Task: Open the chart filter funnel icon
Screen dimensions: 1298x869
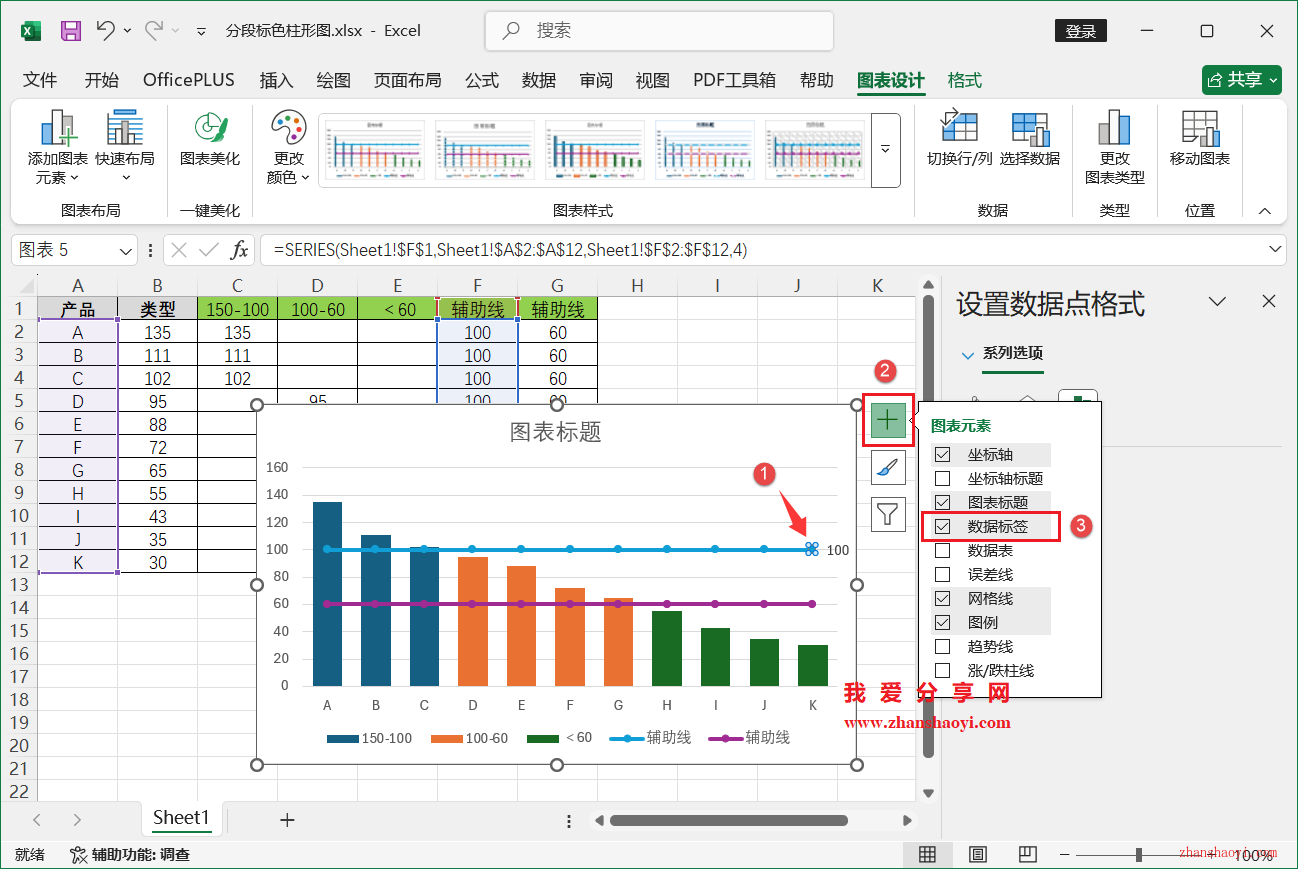Action: pyautogui.click(x=888, y=513)
